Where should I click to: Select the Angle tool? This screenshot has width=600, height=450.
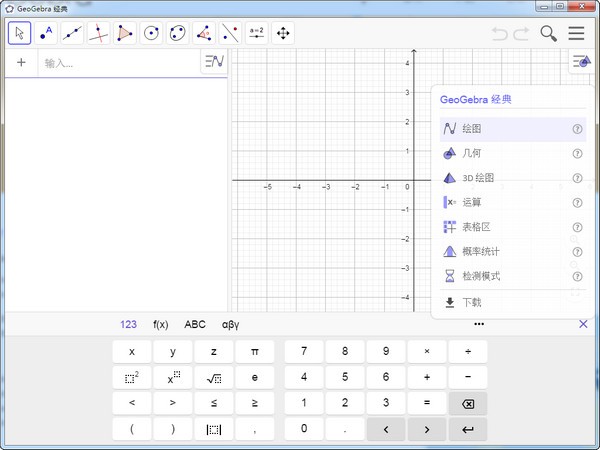(x=204, y=33)
